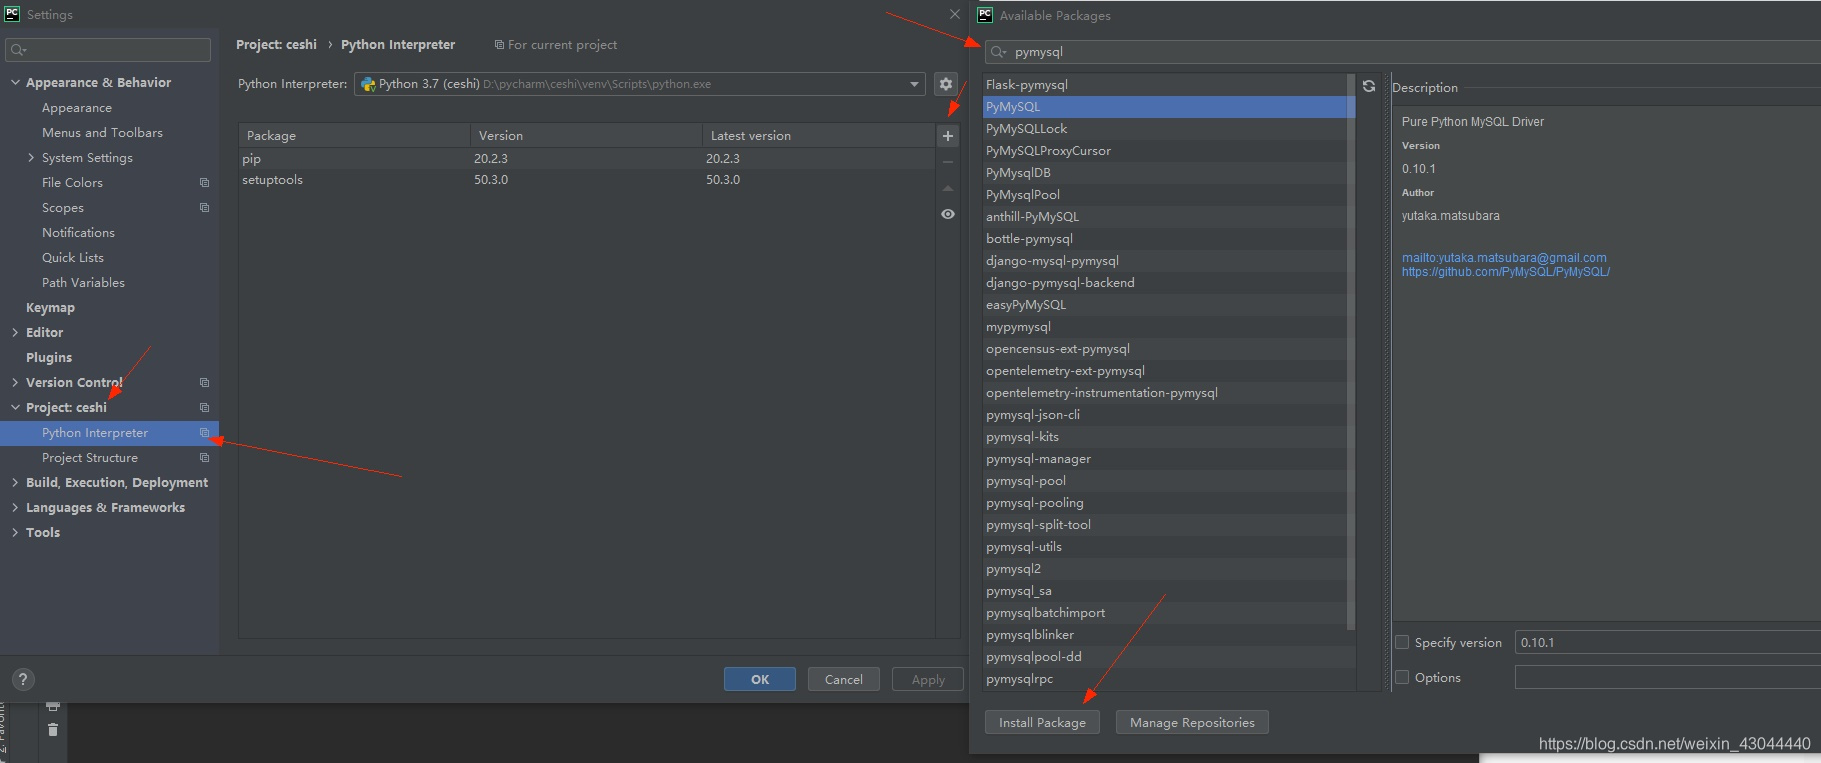
Task: Collapse Project: ceshi section
Action: click(x=15, y=408)
